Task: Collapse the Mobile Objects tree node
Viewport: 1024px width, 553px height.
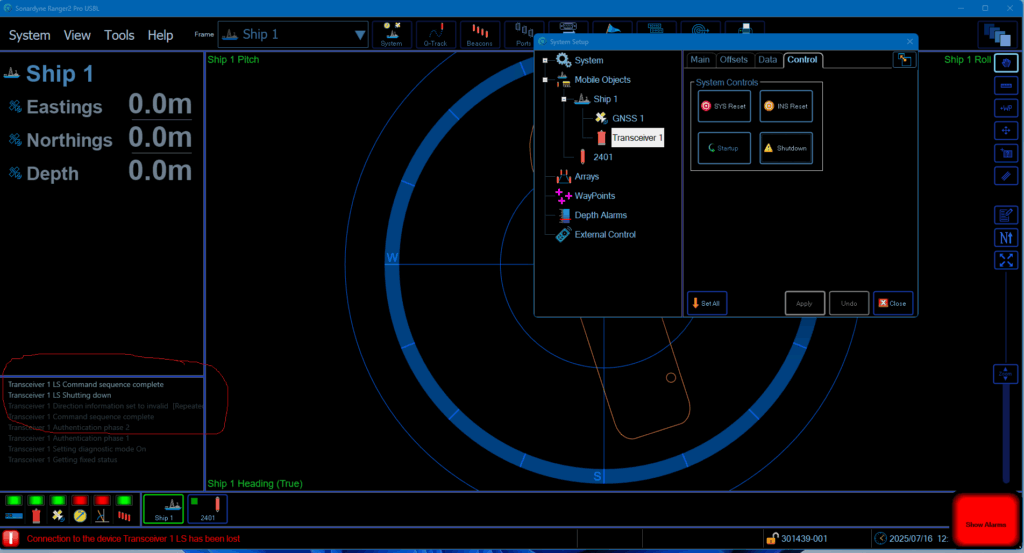Action: tap(545, 80)
